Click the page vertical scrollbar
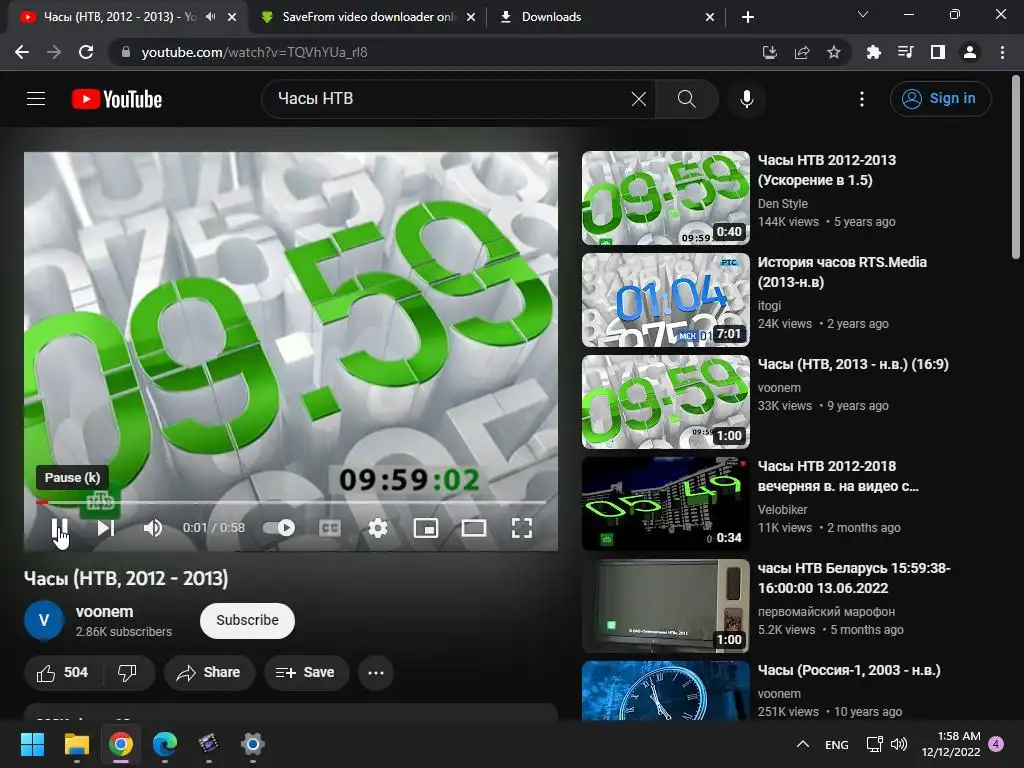This screenshot has width=1024, height=768. pos(1016,167)
